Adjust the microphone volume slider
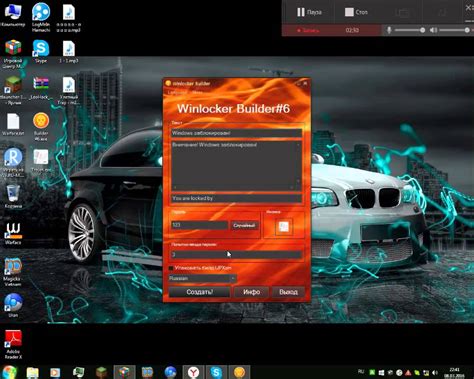The image size is (474, 379). pyautogui.click(x=410, y=30)
